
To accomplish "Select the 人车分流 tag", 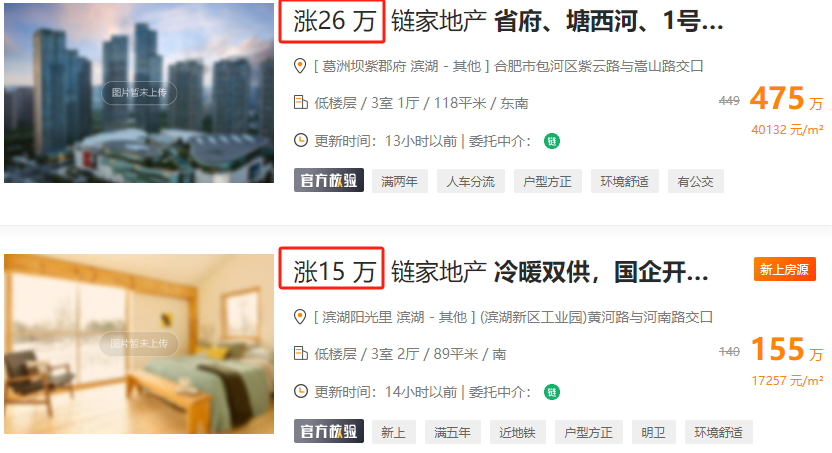I will point(471,181).
